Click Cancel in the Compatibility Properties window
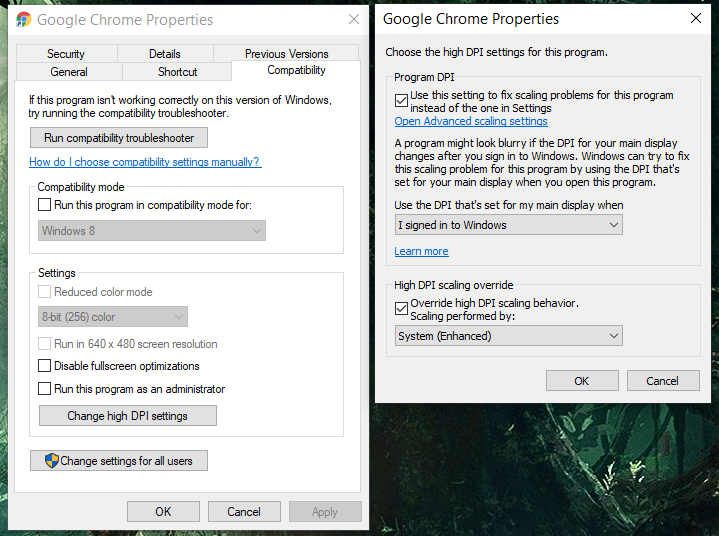 pos(244,511)
